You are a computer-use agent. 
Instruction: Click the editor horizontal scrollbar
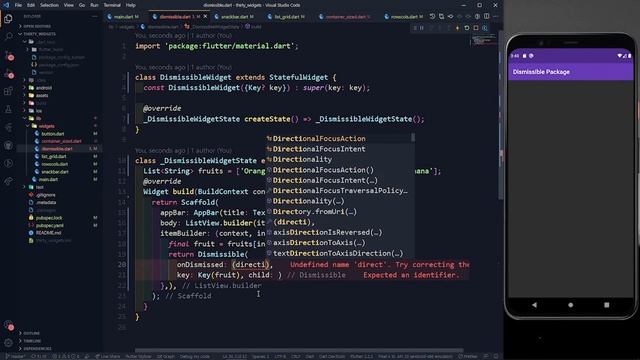299,350
